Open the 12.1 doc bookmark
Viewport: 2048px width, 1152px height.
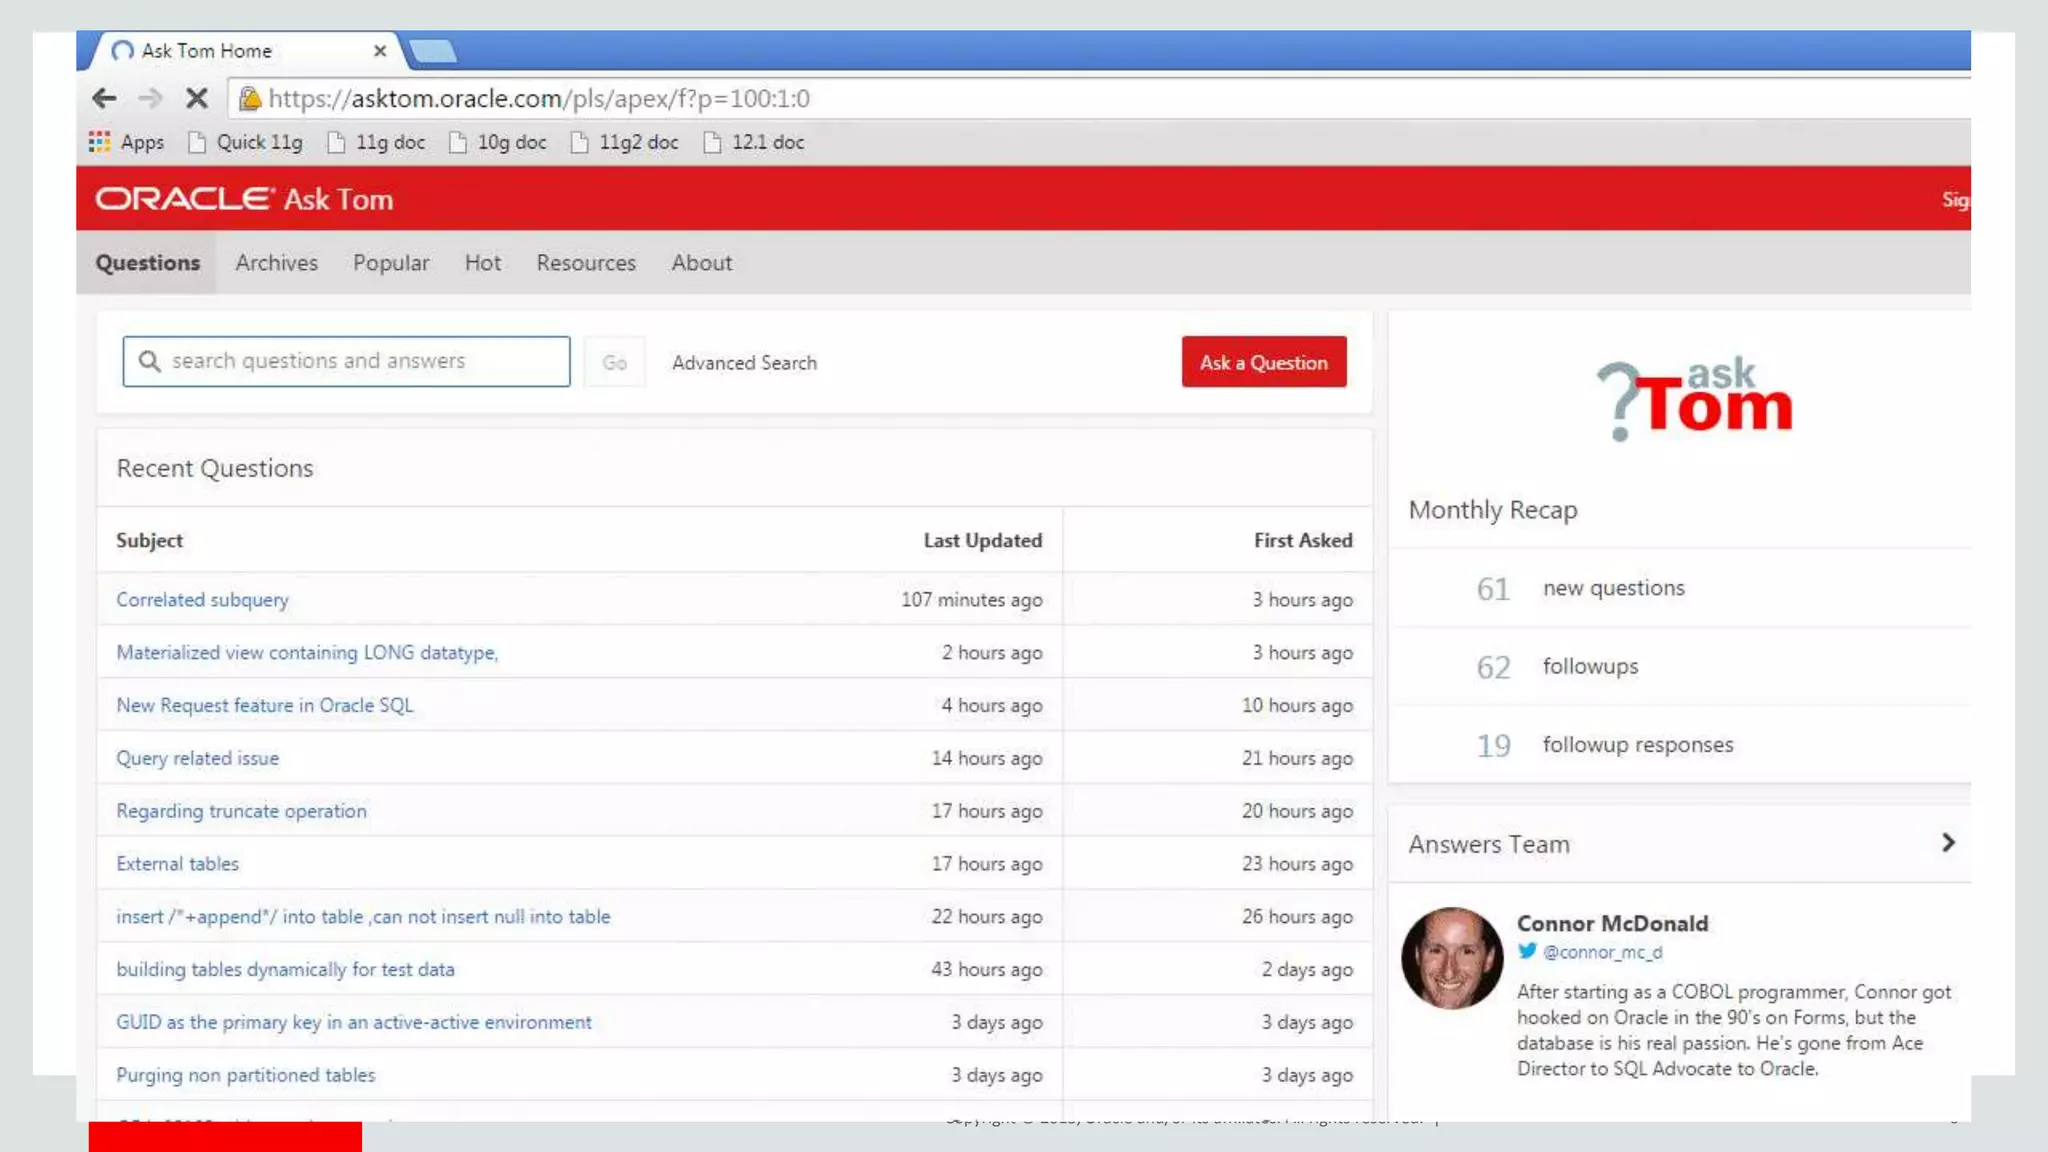coord(754,142)
